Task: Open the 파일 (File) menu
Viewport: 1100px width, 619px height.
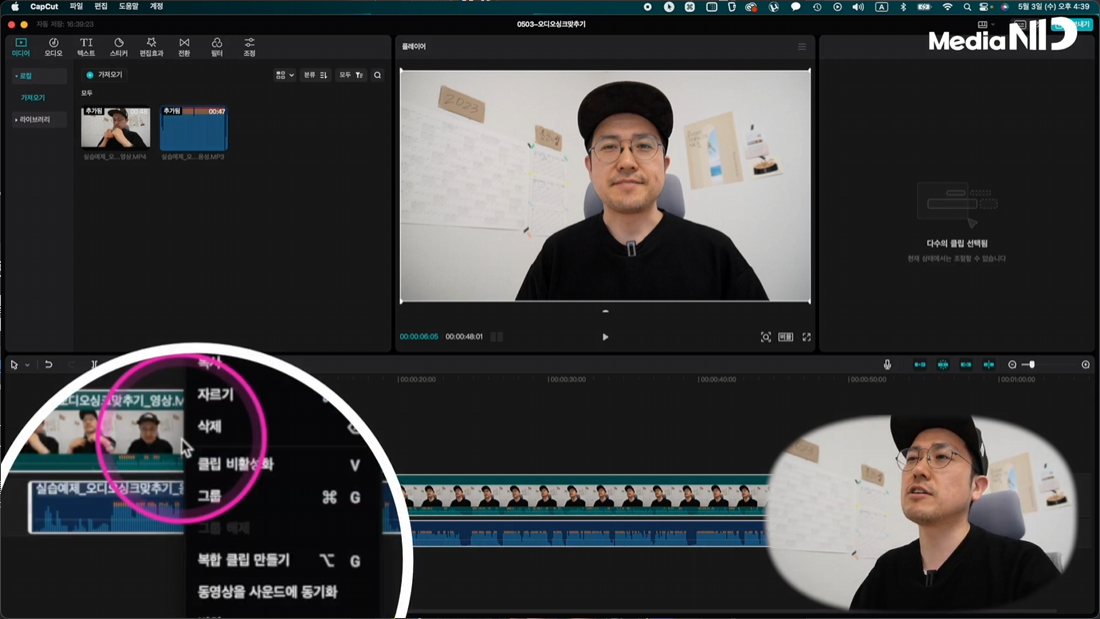Action: [76, 6]
